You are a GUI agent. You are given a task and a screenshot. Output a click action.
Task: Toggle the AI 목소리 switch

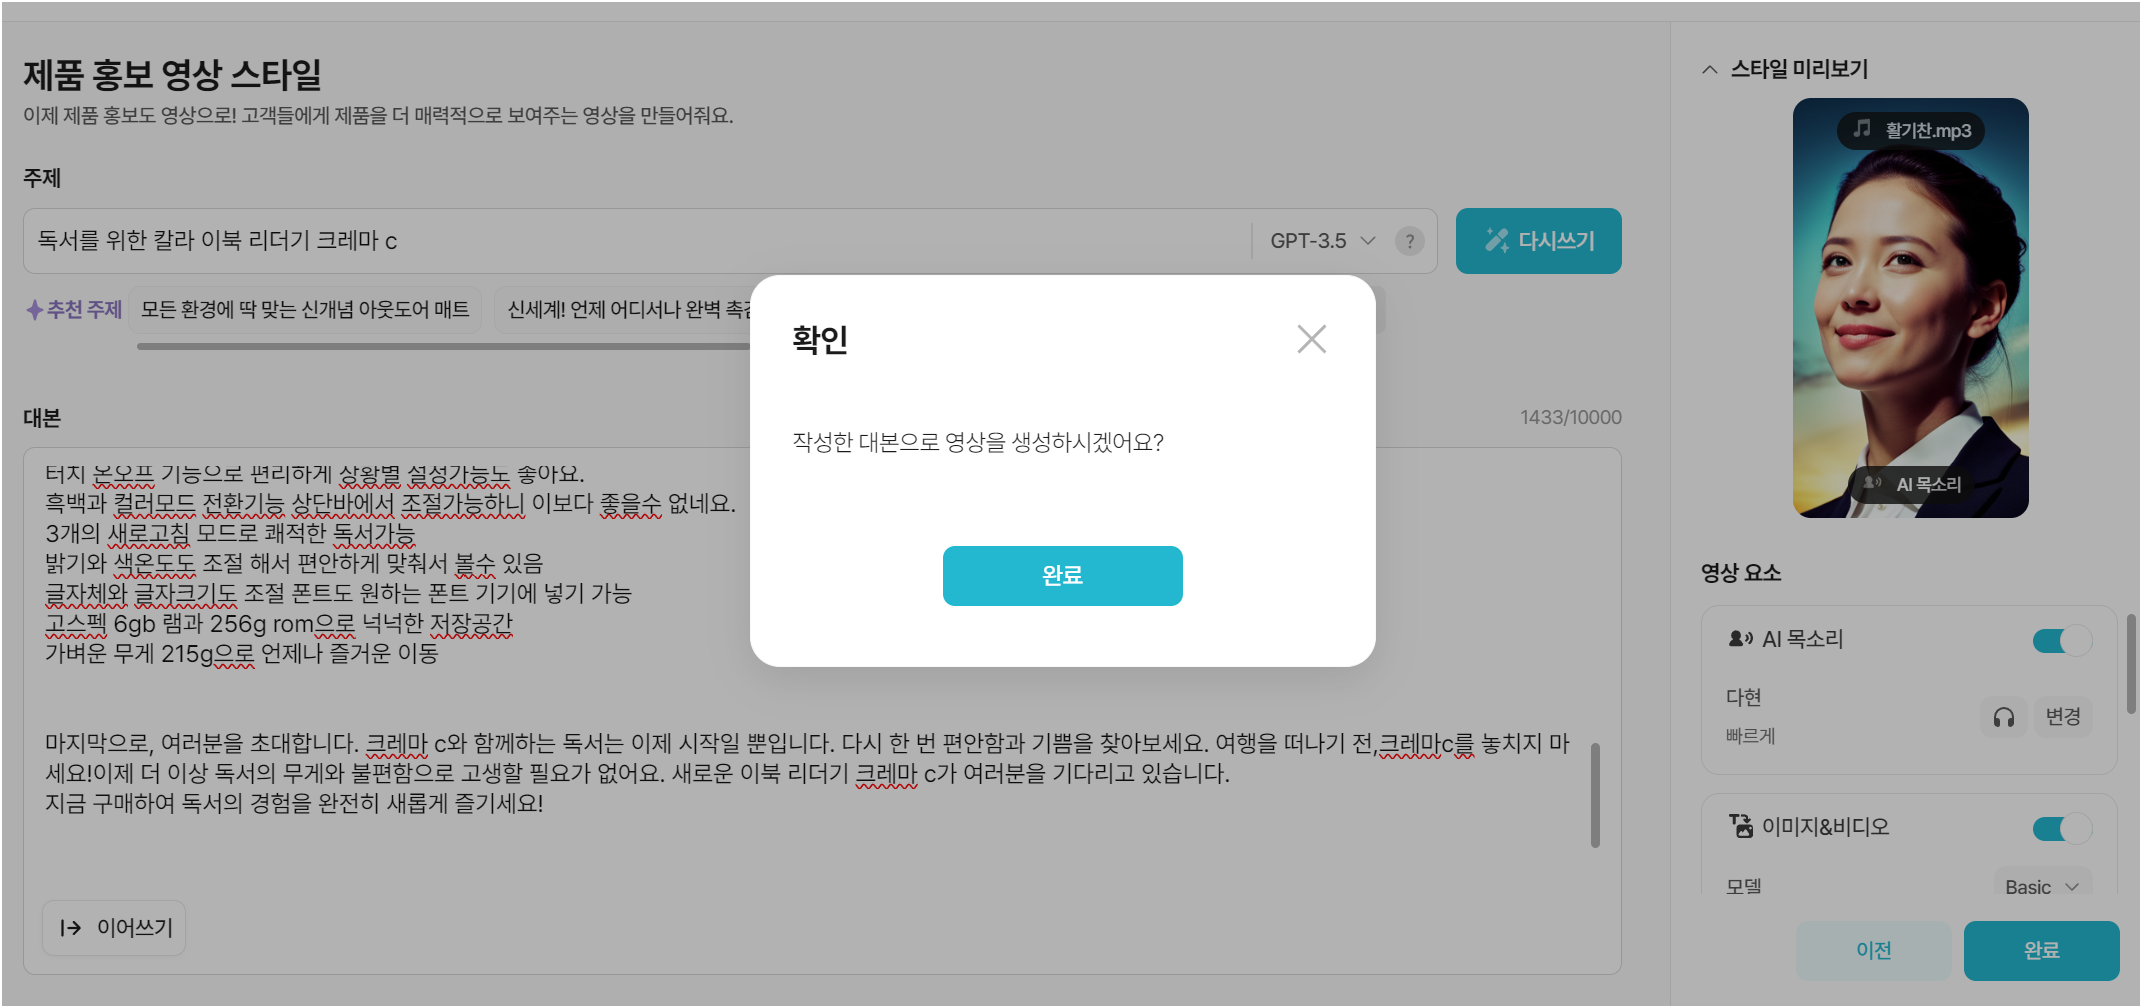coord(2061,640)
